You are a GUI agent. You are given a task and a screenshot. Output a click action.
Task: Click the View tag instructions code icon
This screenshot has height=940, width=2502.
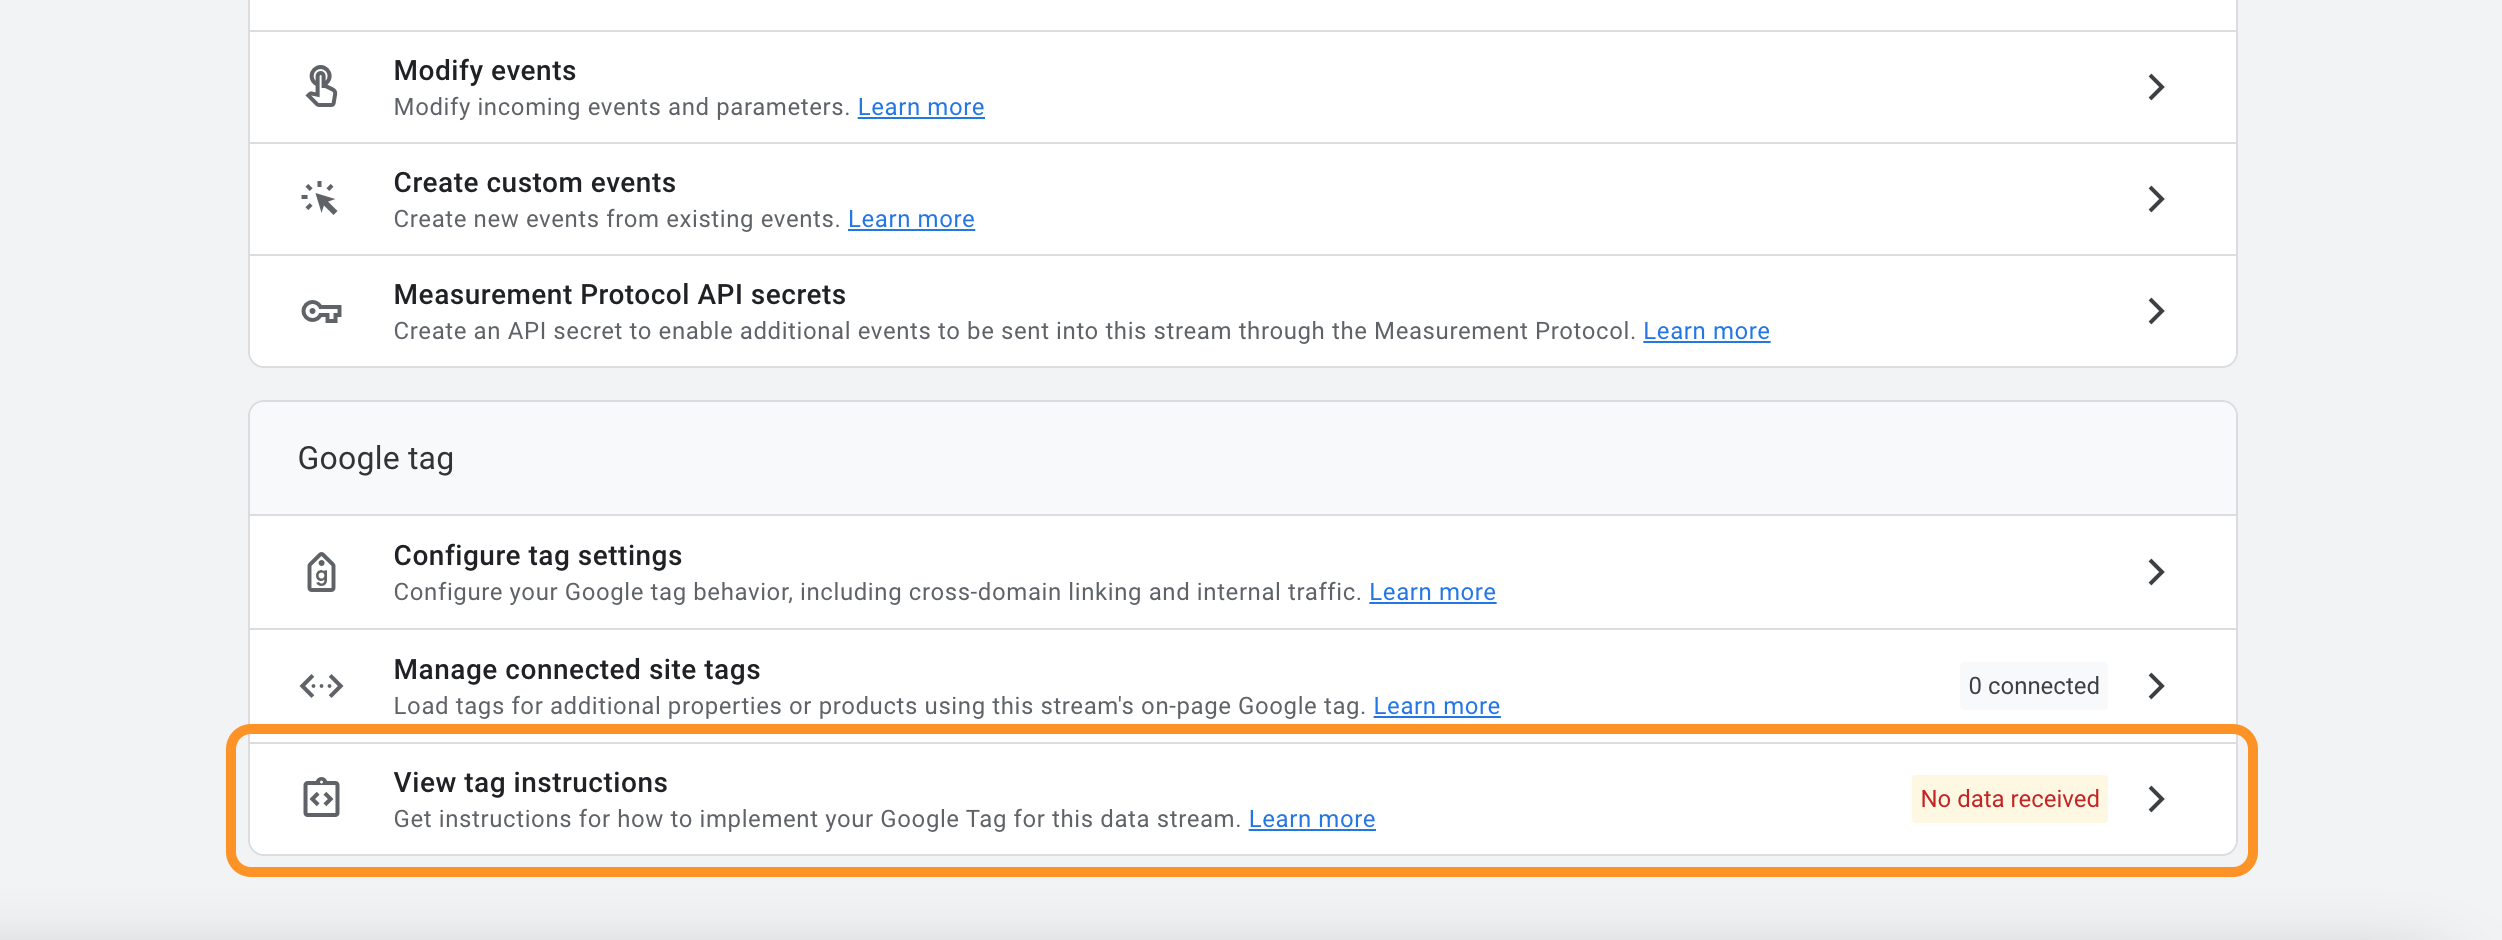point(321,799)
